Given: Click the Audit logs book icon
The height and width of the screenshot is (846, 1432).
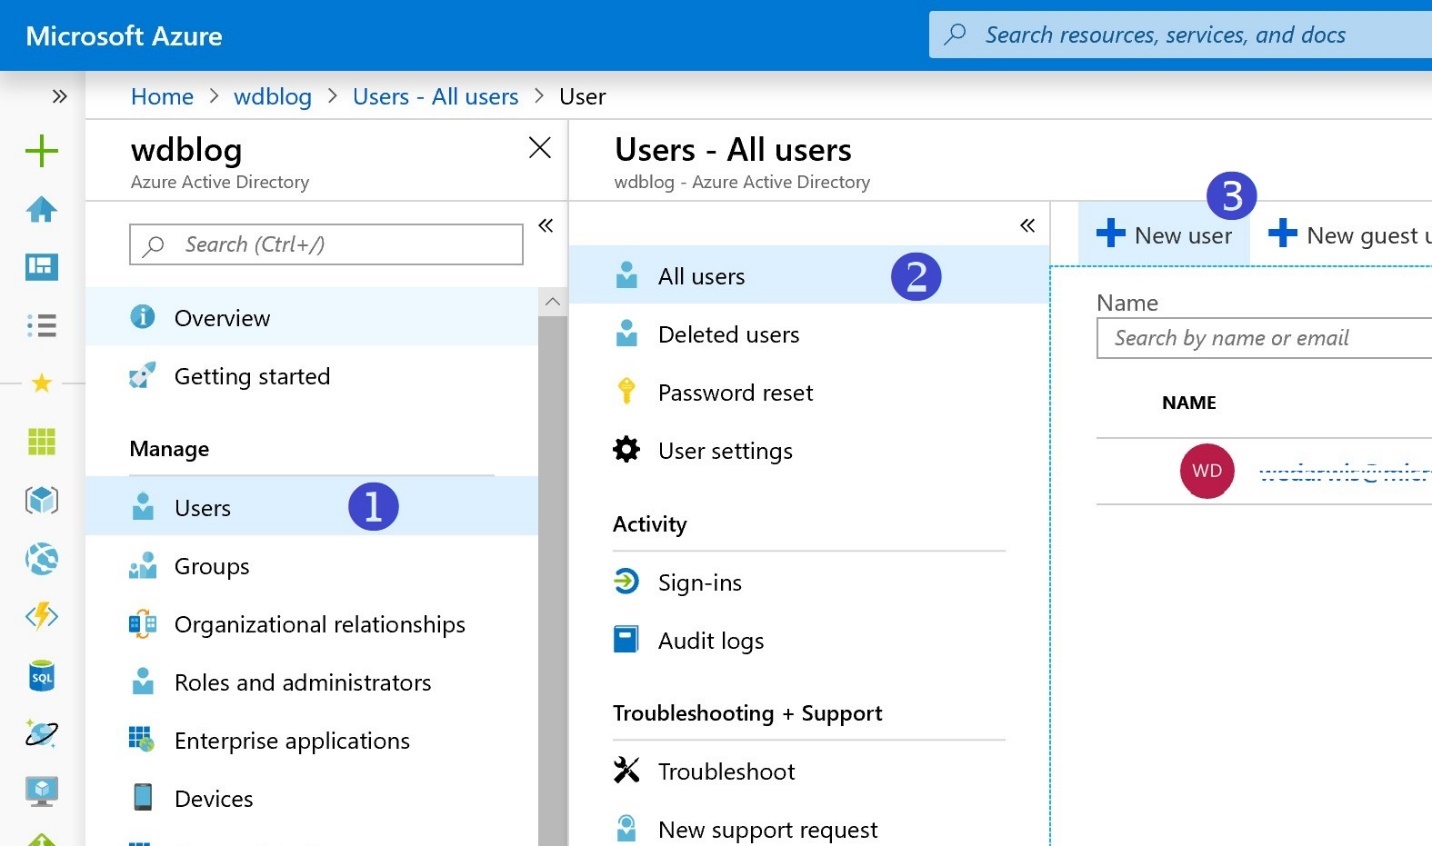Looking at the screenshot, I should [626, 639].
